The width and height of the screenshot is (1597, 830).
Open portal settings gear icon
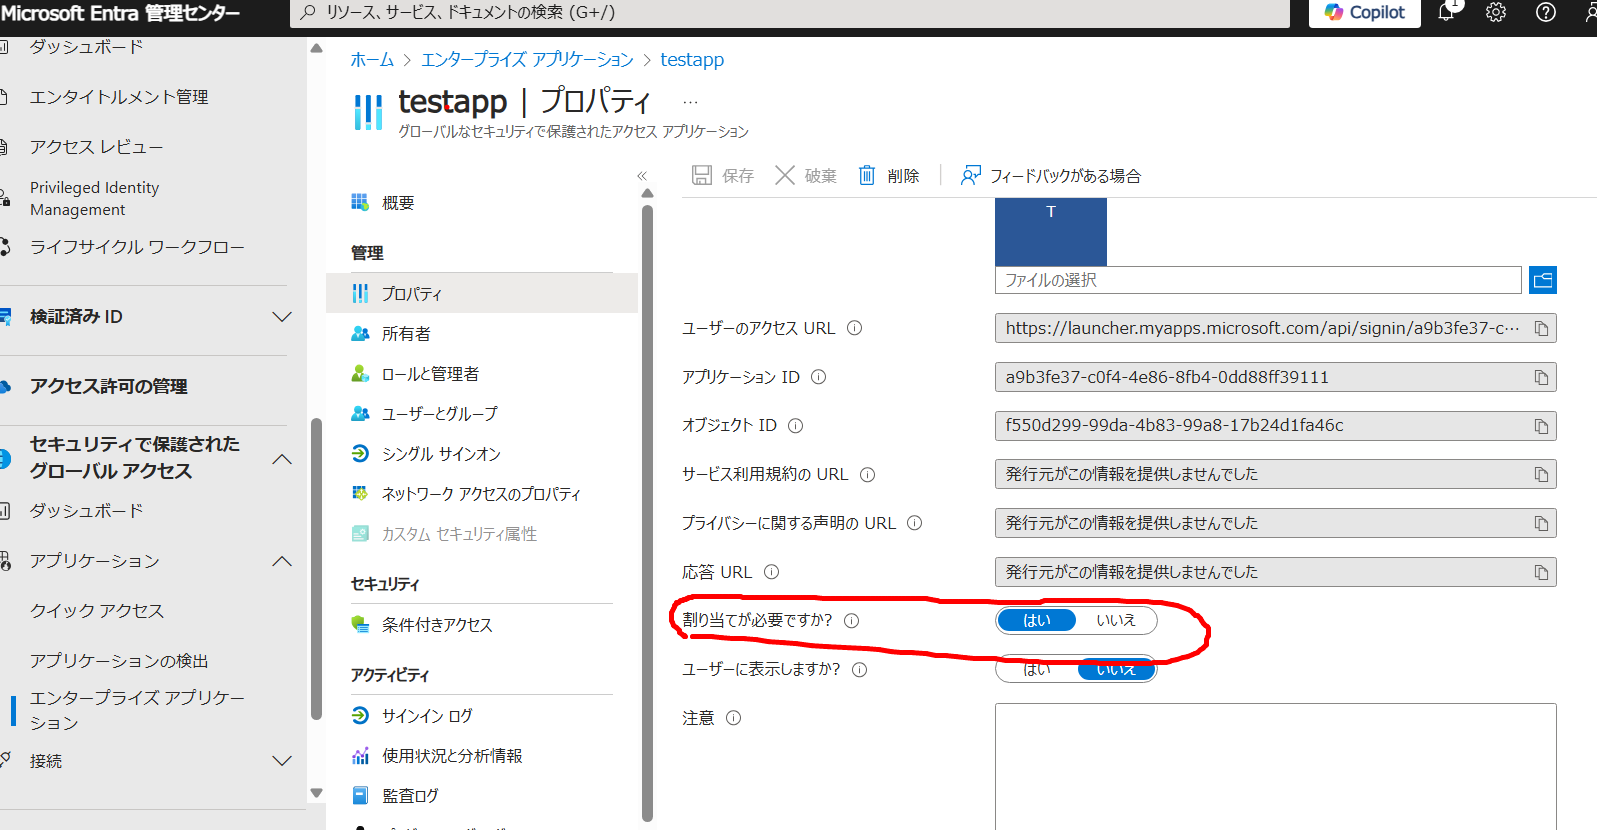pyautogui.click(x=1496, y=13)
